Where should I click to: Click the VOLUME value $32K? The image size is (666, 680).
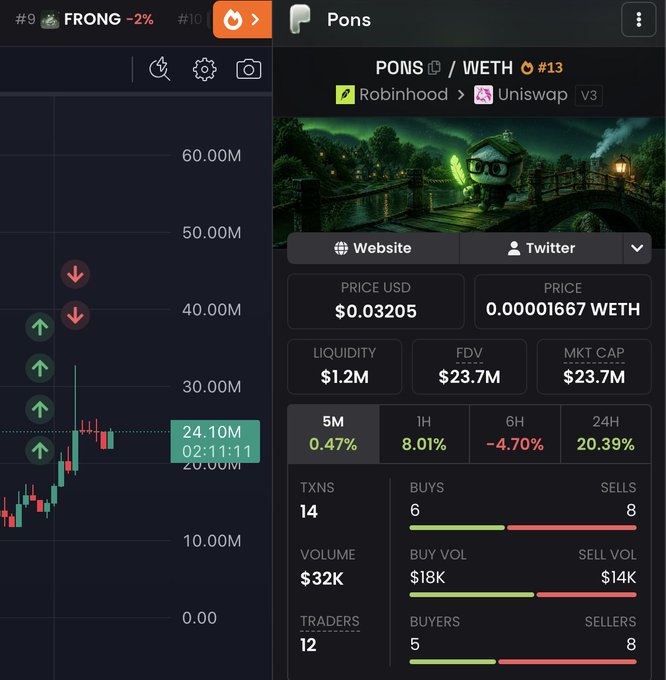tap(322, 579)
